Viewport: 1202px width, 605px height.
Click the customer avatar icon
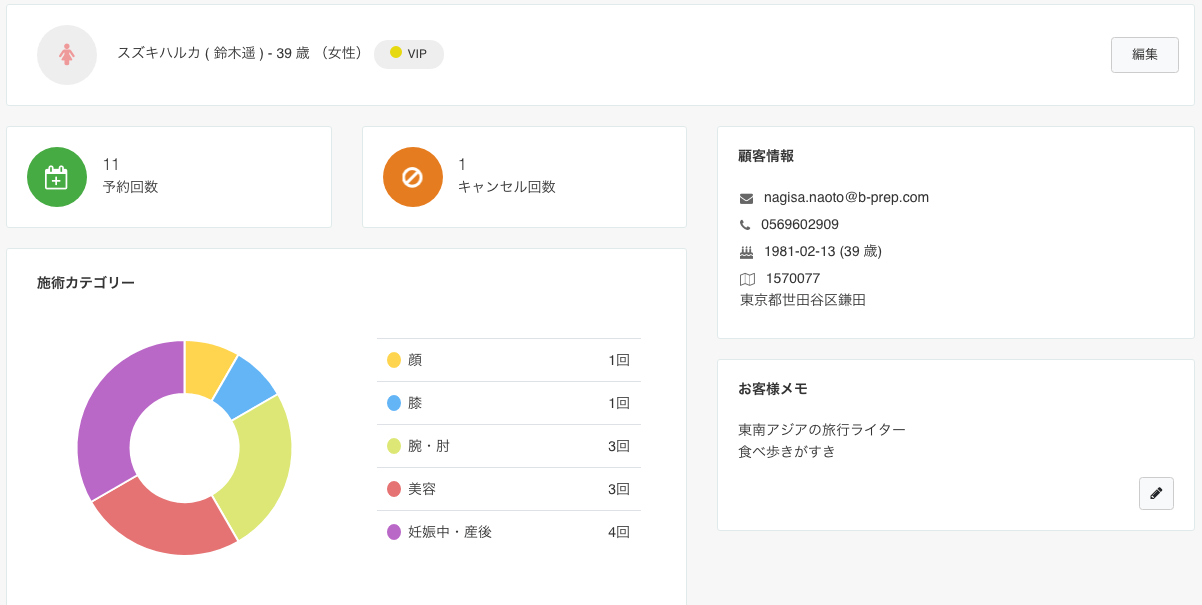[x=67, y=55]
